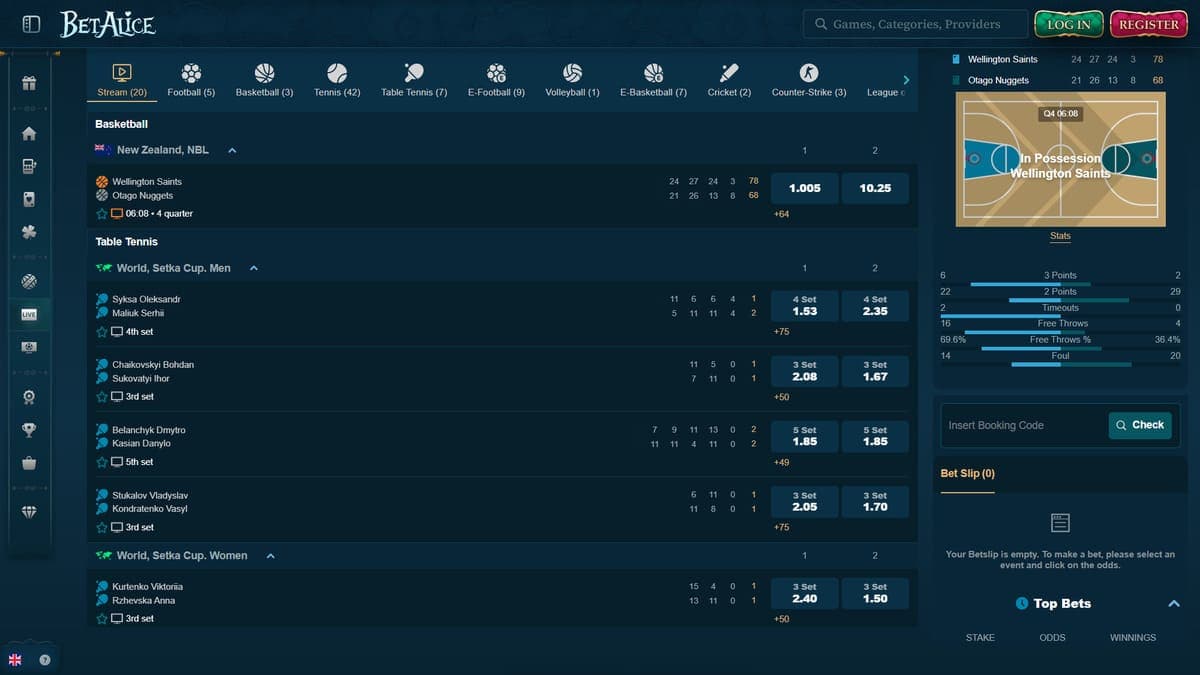Open the diamond VIP icon in sidebar
The width and height of the screenshot is (1200, 675).
coord(29,512)
